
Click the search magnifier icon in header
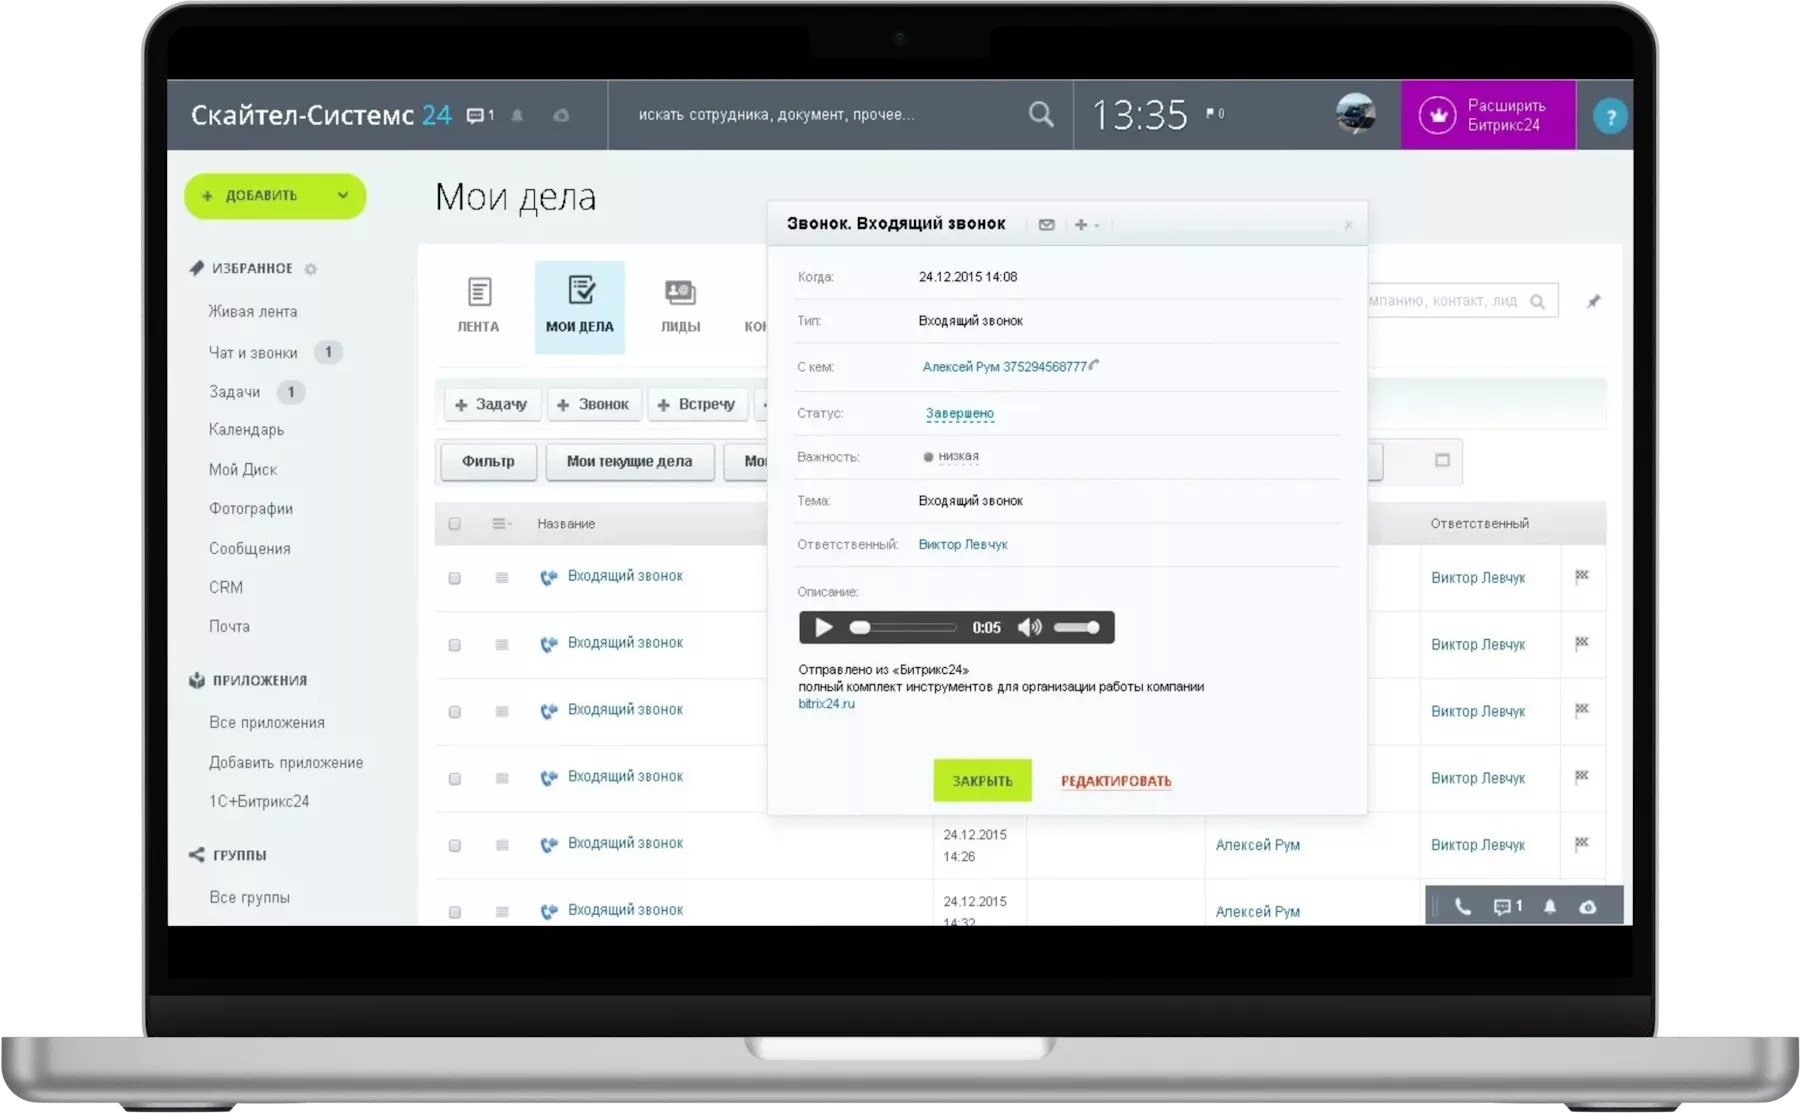tap(1041, 115)
